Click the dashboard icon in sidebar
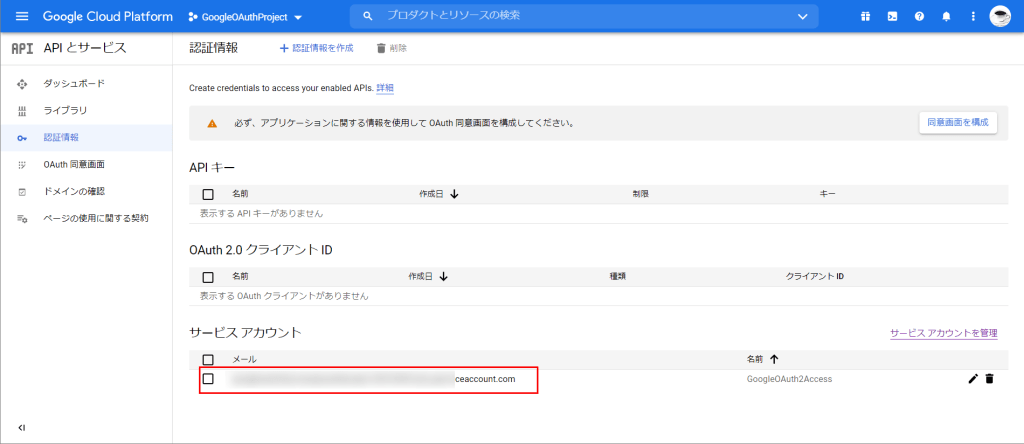This screenshot has width=1024, height=444. (22, 84)
